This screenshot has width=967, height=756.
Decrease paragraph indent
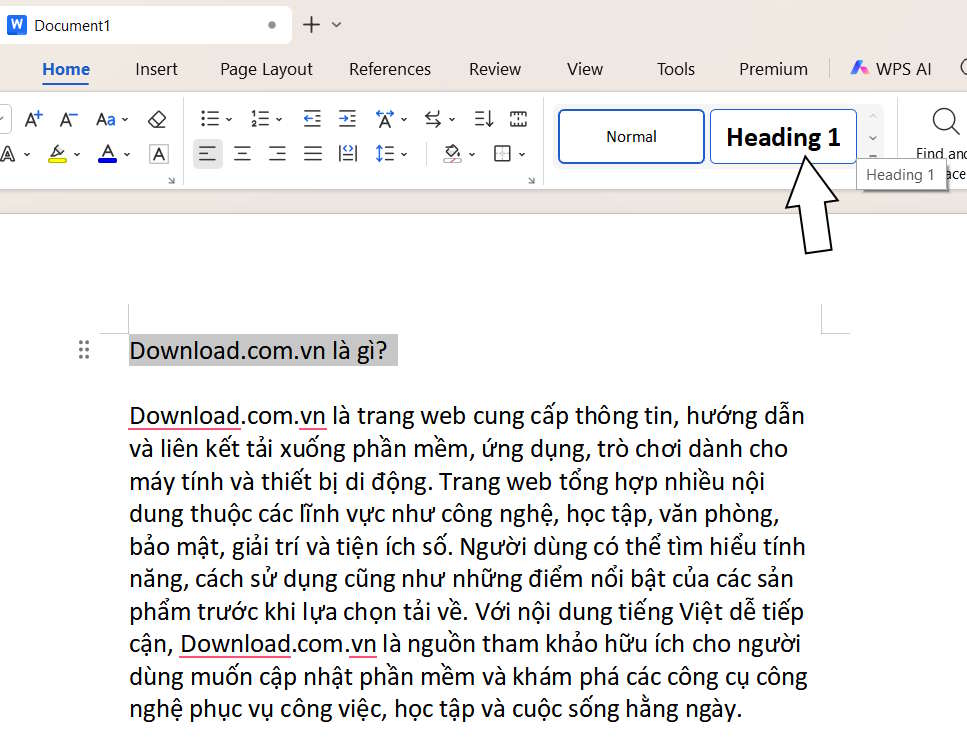[x=312, y=118]
